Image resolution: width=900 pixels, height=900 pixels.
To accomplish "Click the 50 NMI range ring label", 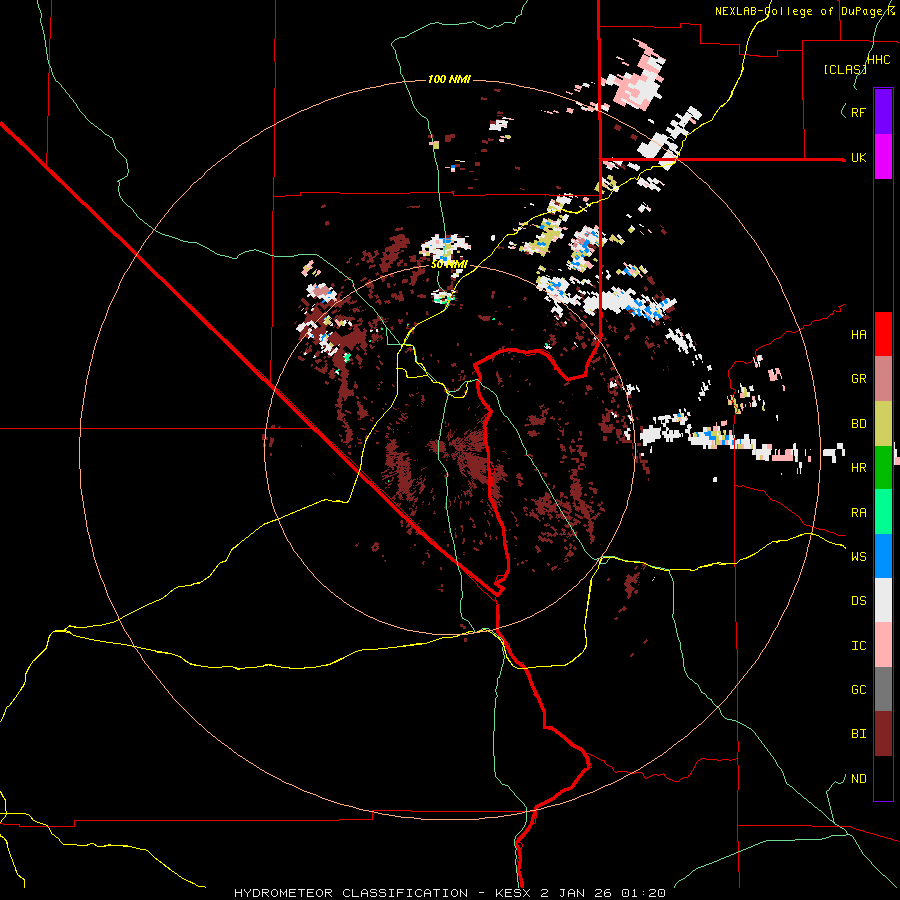I will [x=449, y=265].
